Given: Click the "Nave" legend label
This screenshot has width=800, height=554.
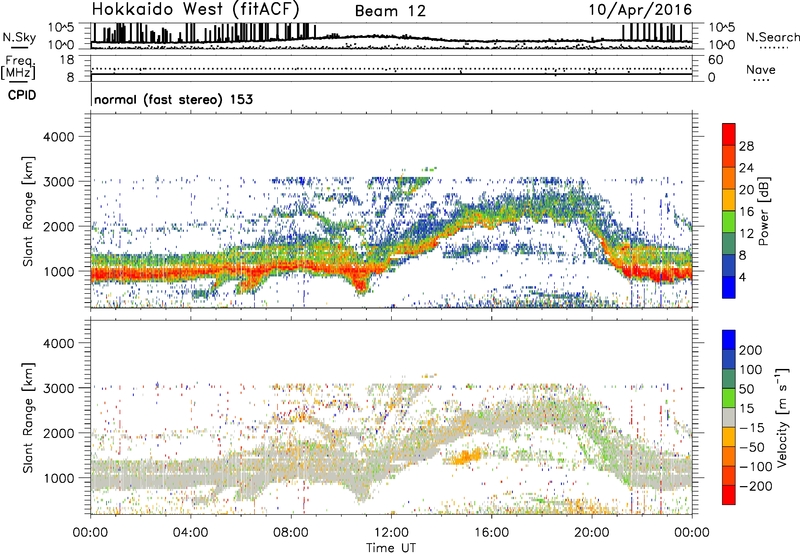Looking at the screenshot, I should point(761,69).
